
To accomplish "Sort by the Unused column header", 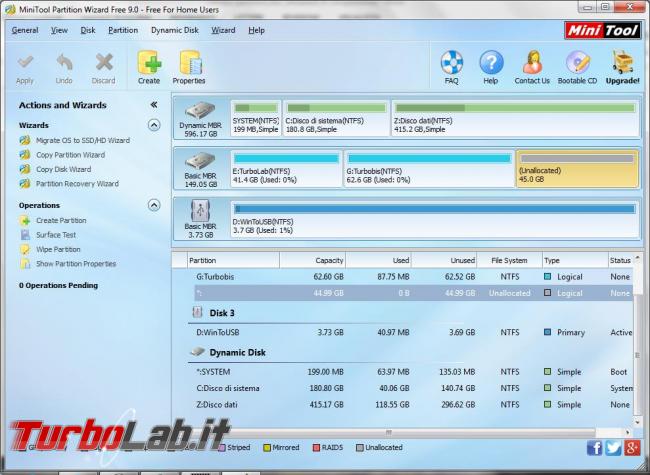I will (x=444, y=260).
